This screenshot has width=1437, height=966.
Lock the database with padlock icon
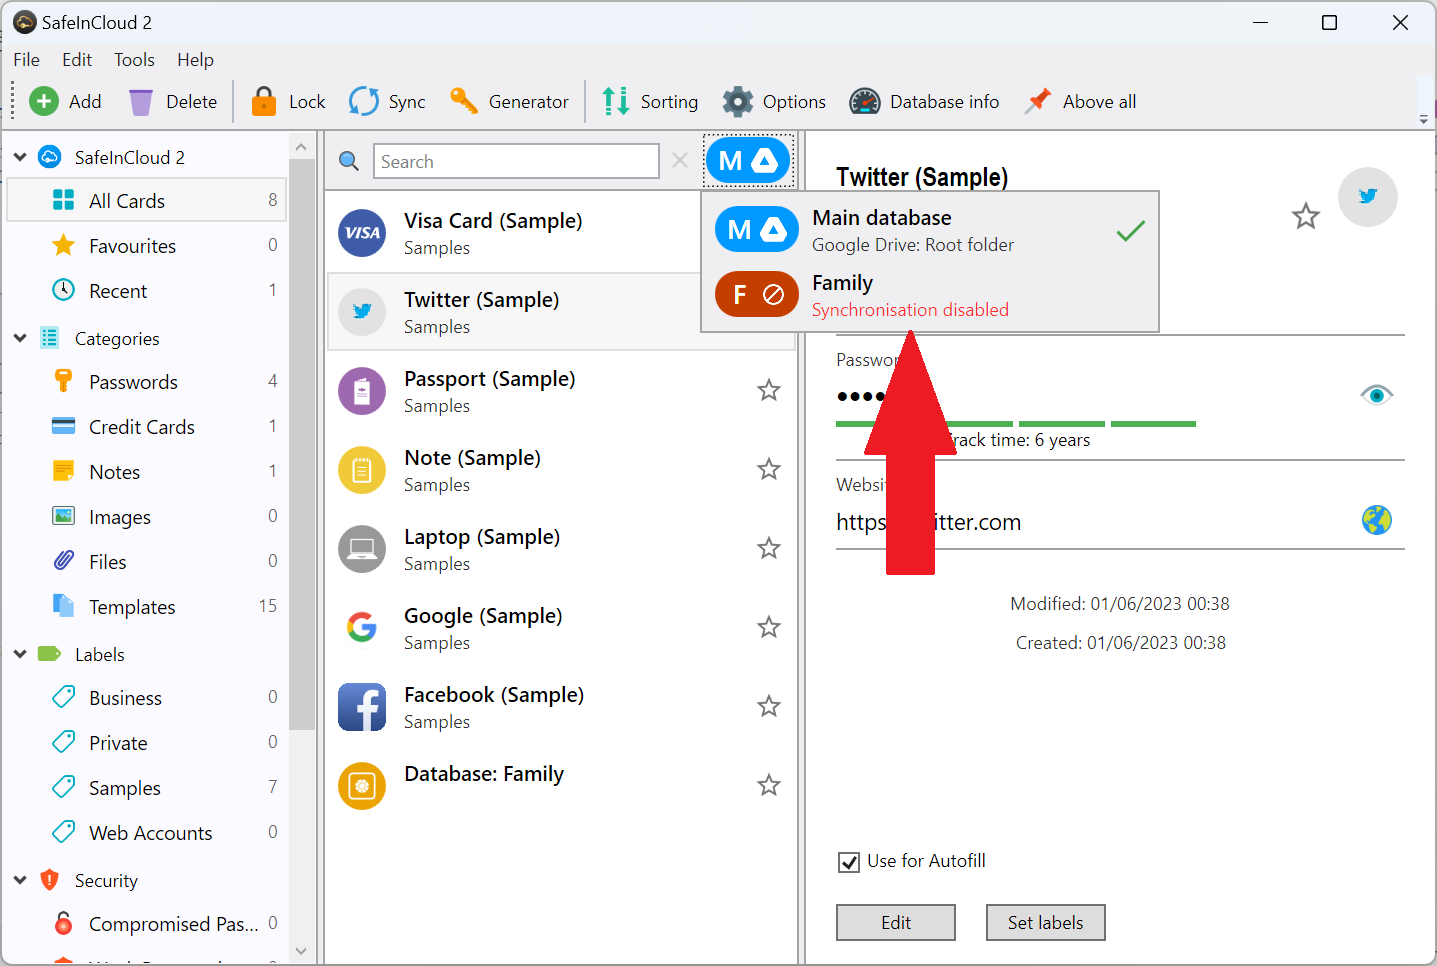[264, 101]
